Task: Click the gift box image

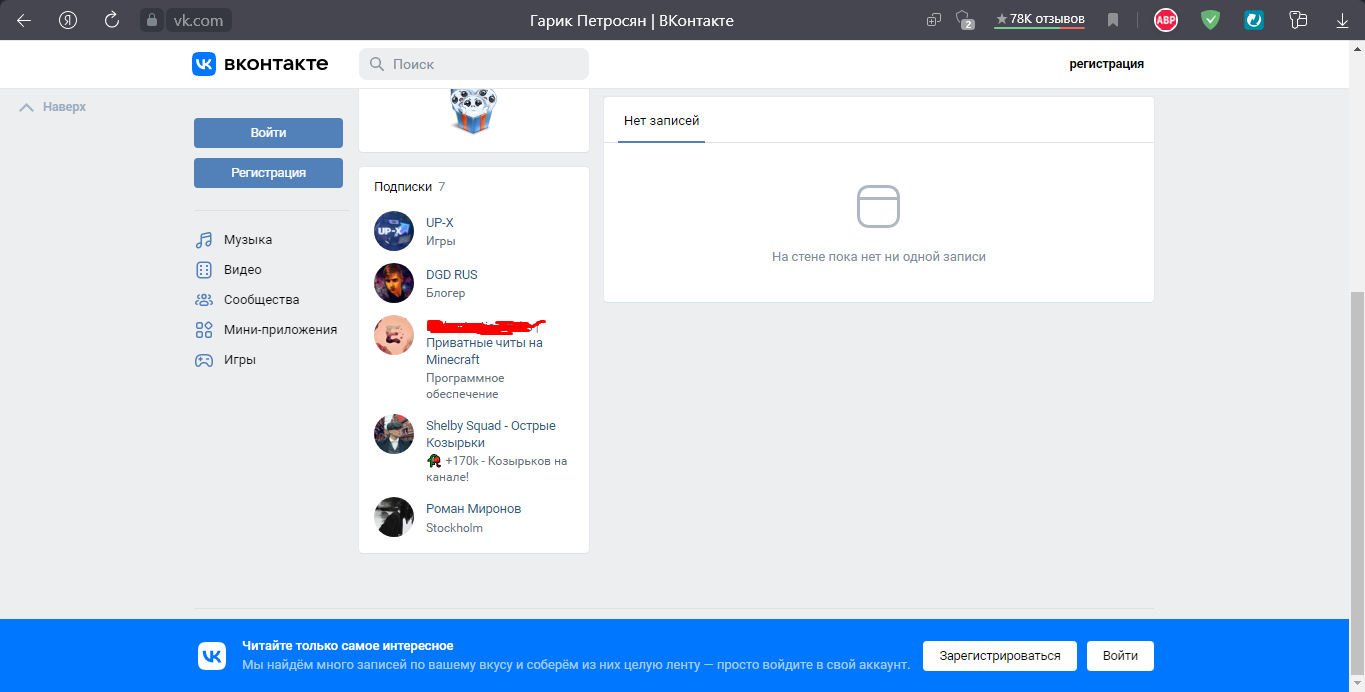Action: tap(474, 111)
